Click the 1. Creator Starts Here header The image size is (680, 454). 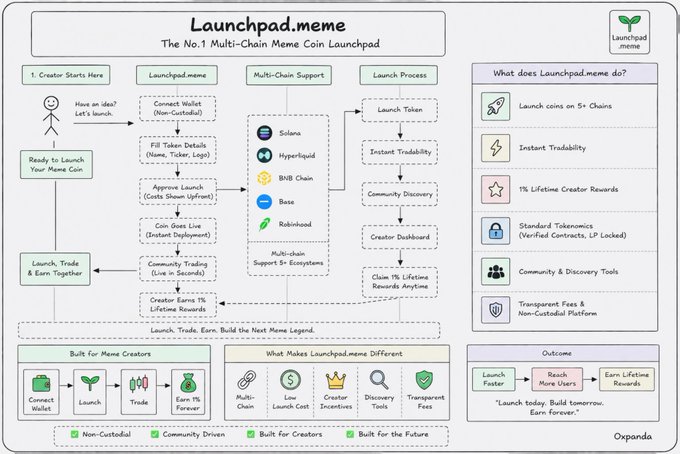pyautogui.click(x=66, y=75)
